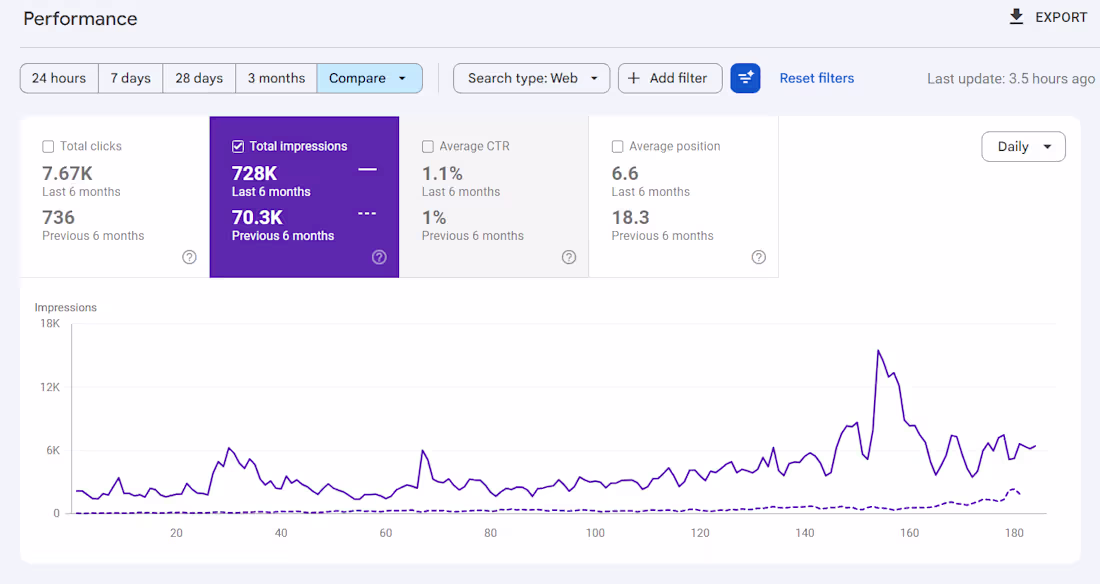The width and height of the screenshot is (1100, 584).
Task: Click the help icon on Total impressions card
Action: click(379, 257)
